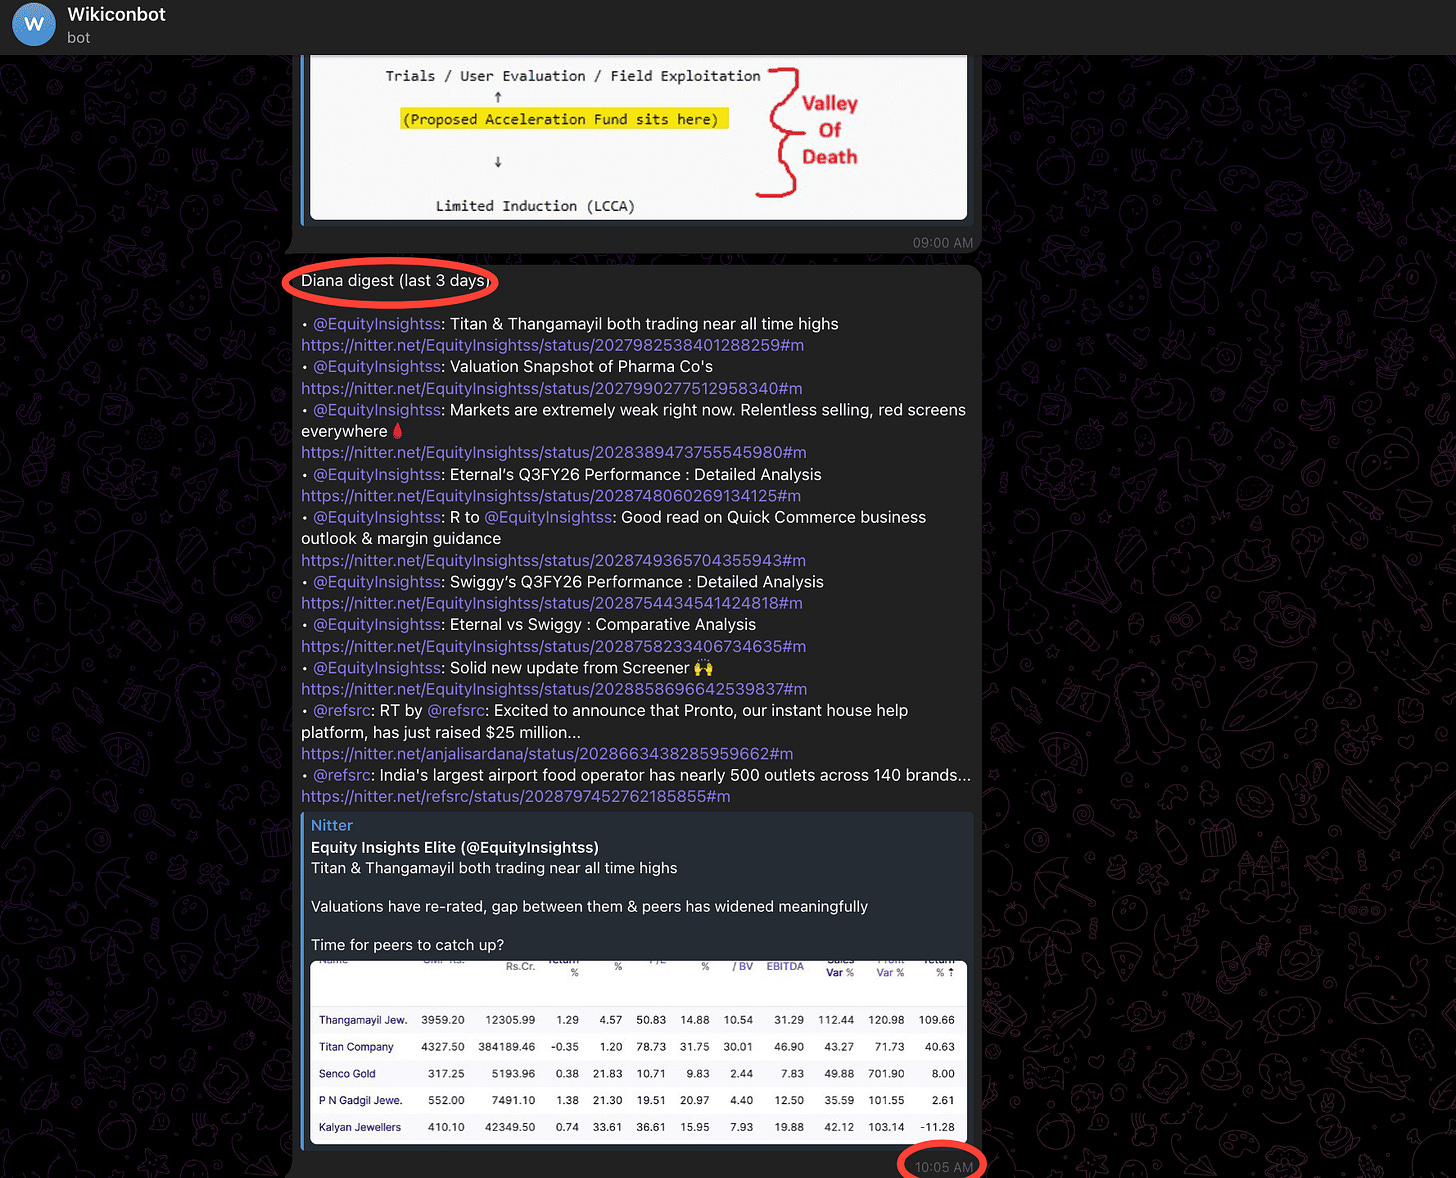Viewport: 1456px width, 1178px height.
Task: Open Swiggy's Q3FY26 Performance status link
Action: (x=551, y=603)
